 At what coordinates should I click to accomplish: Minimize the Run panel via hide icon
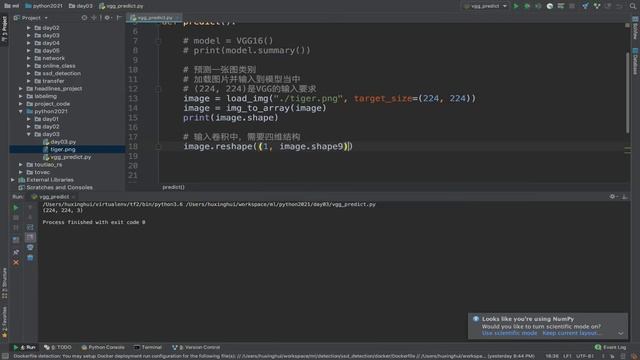[x=624, y=197]
